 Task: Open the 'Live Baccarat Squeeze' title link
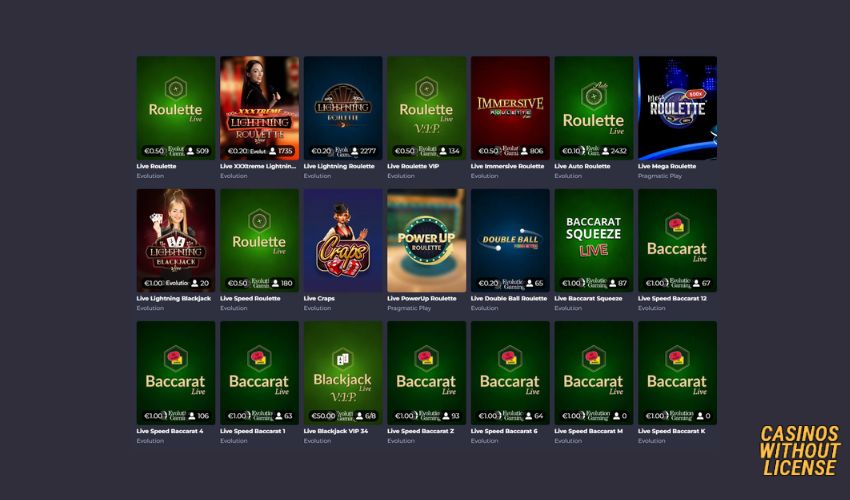[588, 298]
